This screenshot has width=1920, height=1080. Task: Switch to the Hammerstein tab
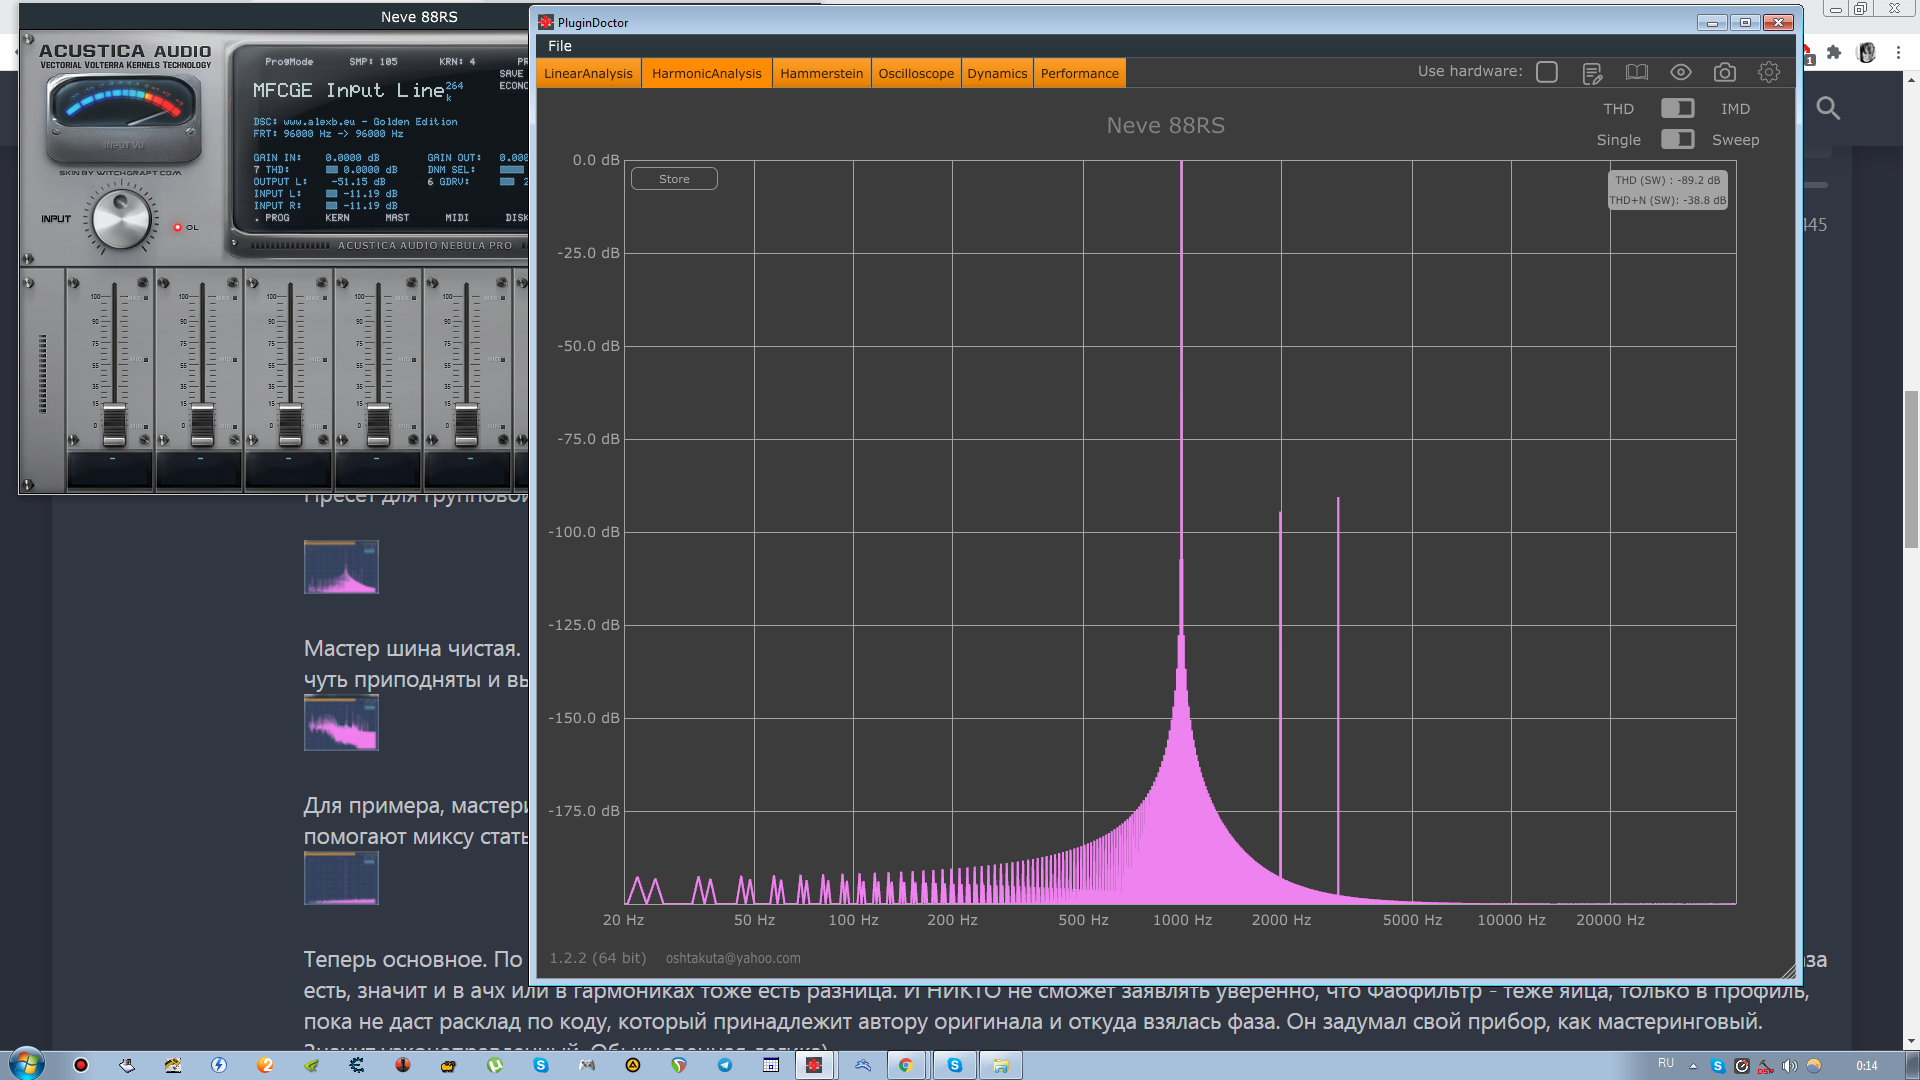point(821,73)
